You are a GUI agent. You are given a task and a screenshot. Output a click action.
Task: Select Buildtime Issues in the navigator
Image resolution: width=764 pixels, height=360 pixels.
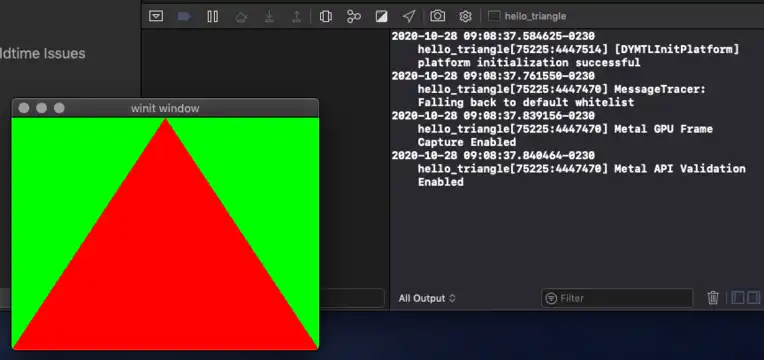pos(42,53)
